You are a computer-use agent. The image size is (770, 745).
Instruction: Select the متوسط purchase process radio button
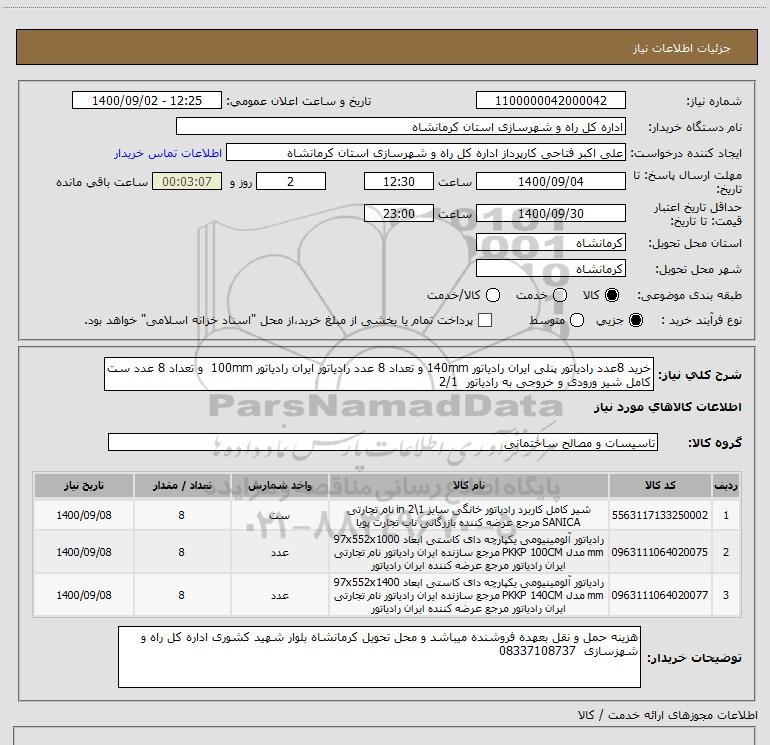pos(577,320)
